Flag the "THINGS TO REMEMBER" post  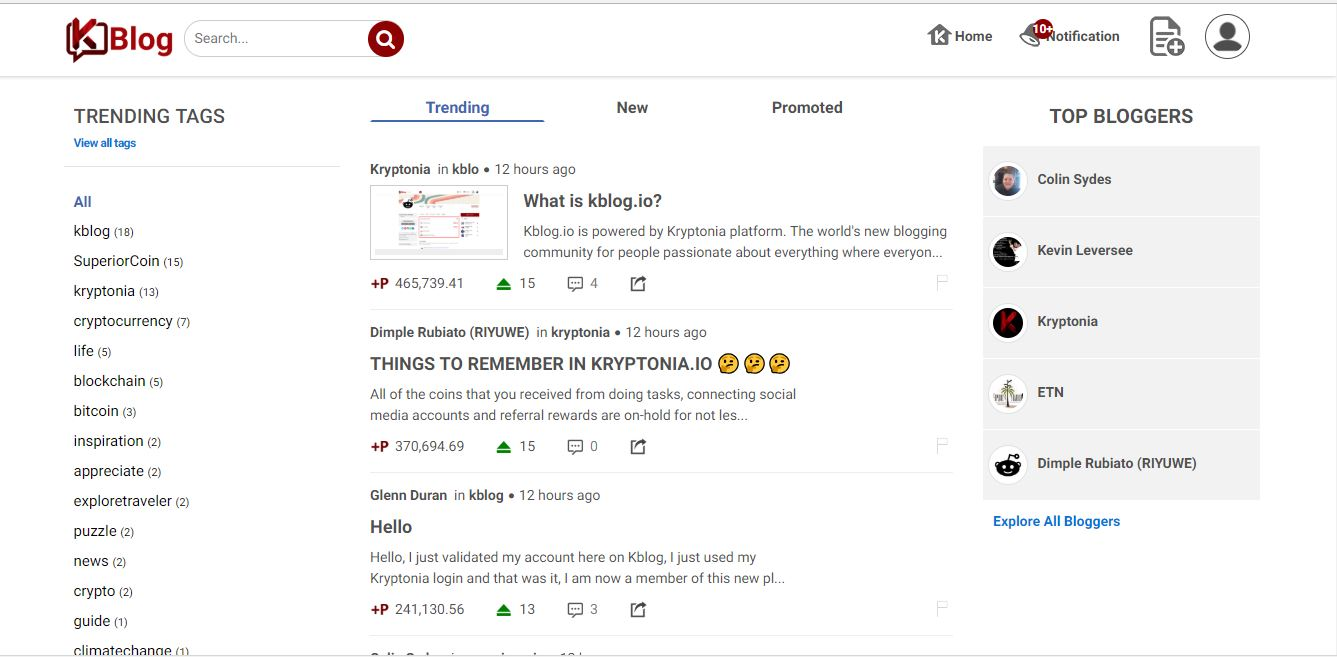click(942, 446)
